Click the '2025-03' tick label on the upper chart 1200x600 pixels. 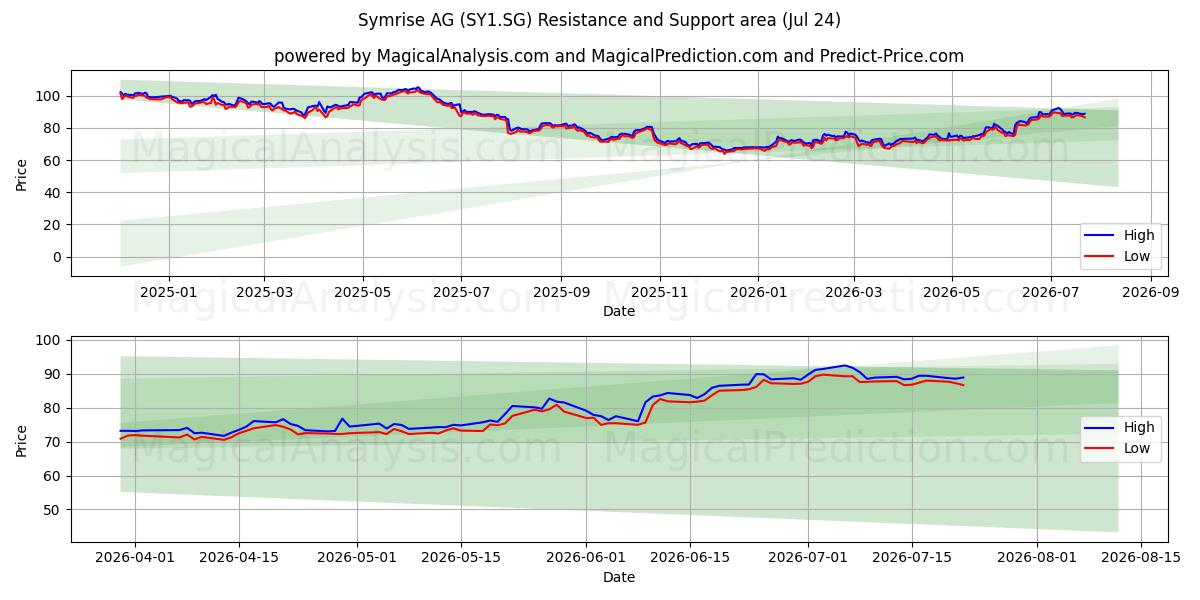264,292
